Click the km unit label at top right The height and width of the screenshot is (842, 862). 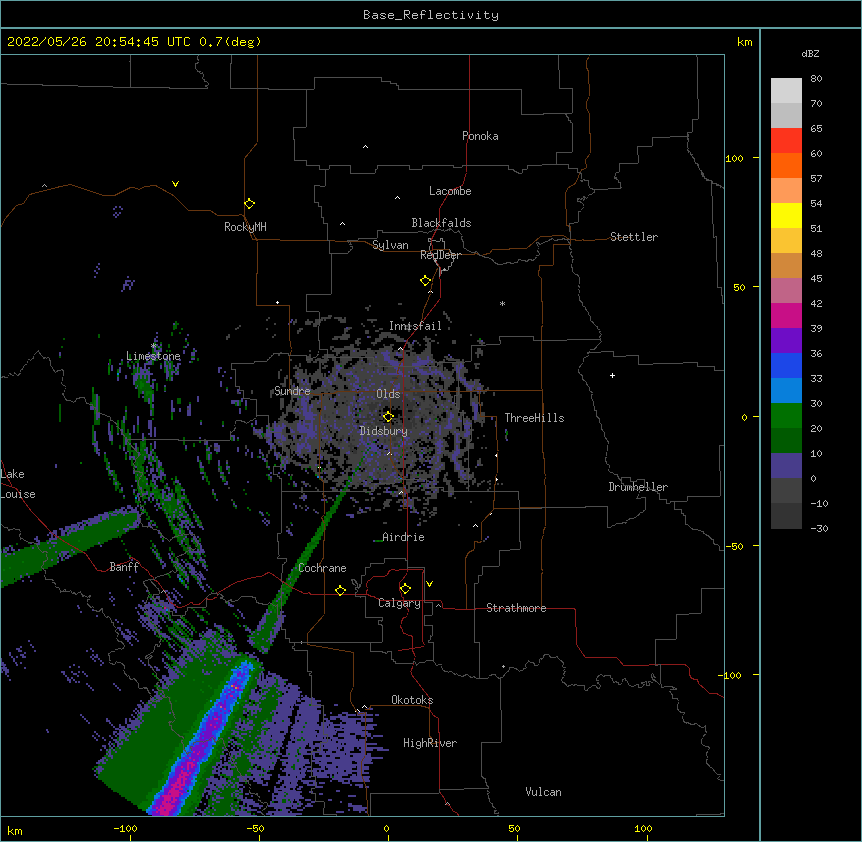pyautogui.click(x=744, y=42)
